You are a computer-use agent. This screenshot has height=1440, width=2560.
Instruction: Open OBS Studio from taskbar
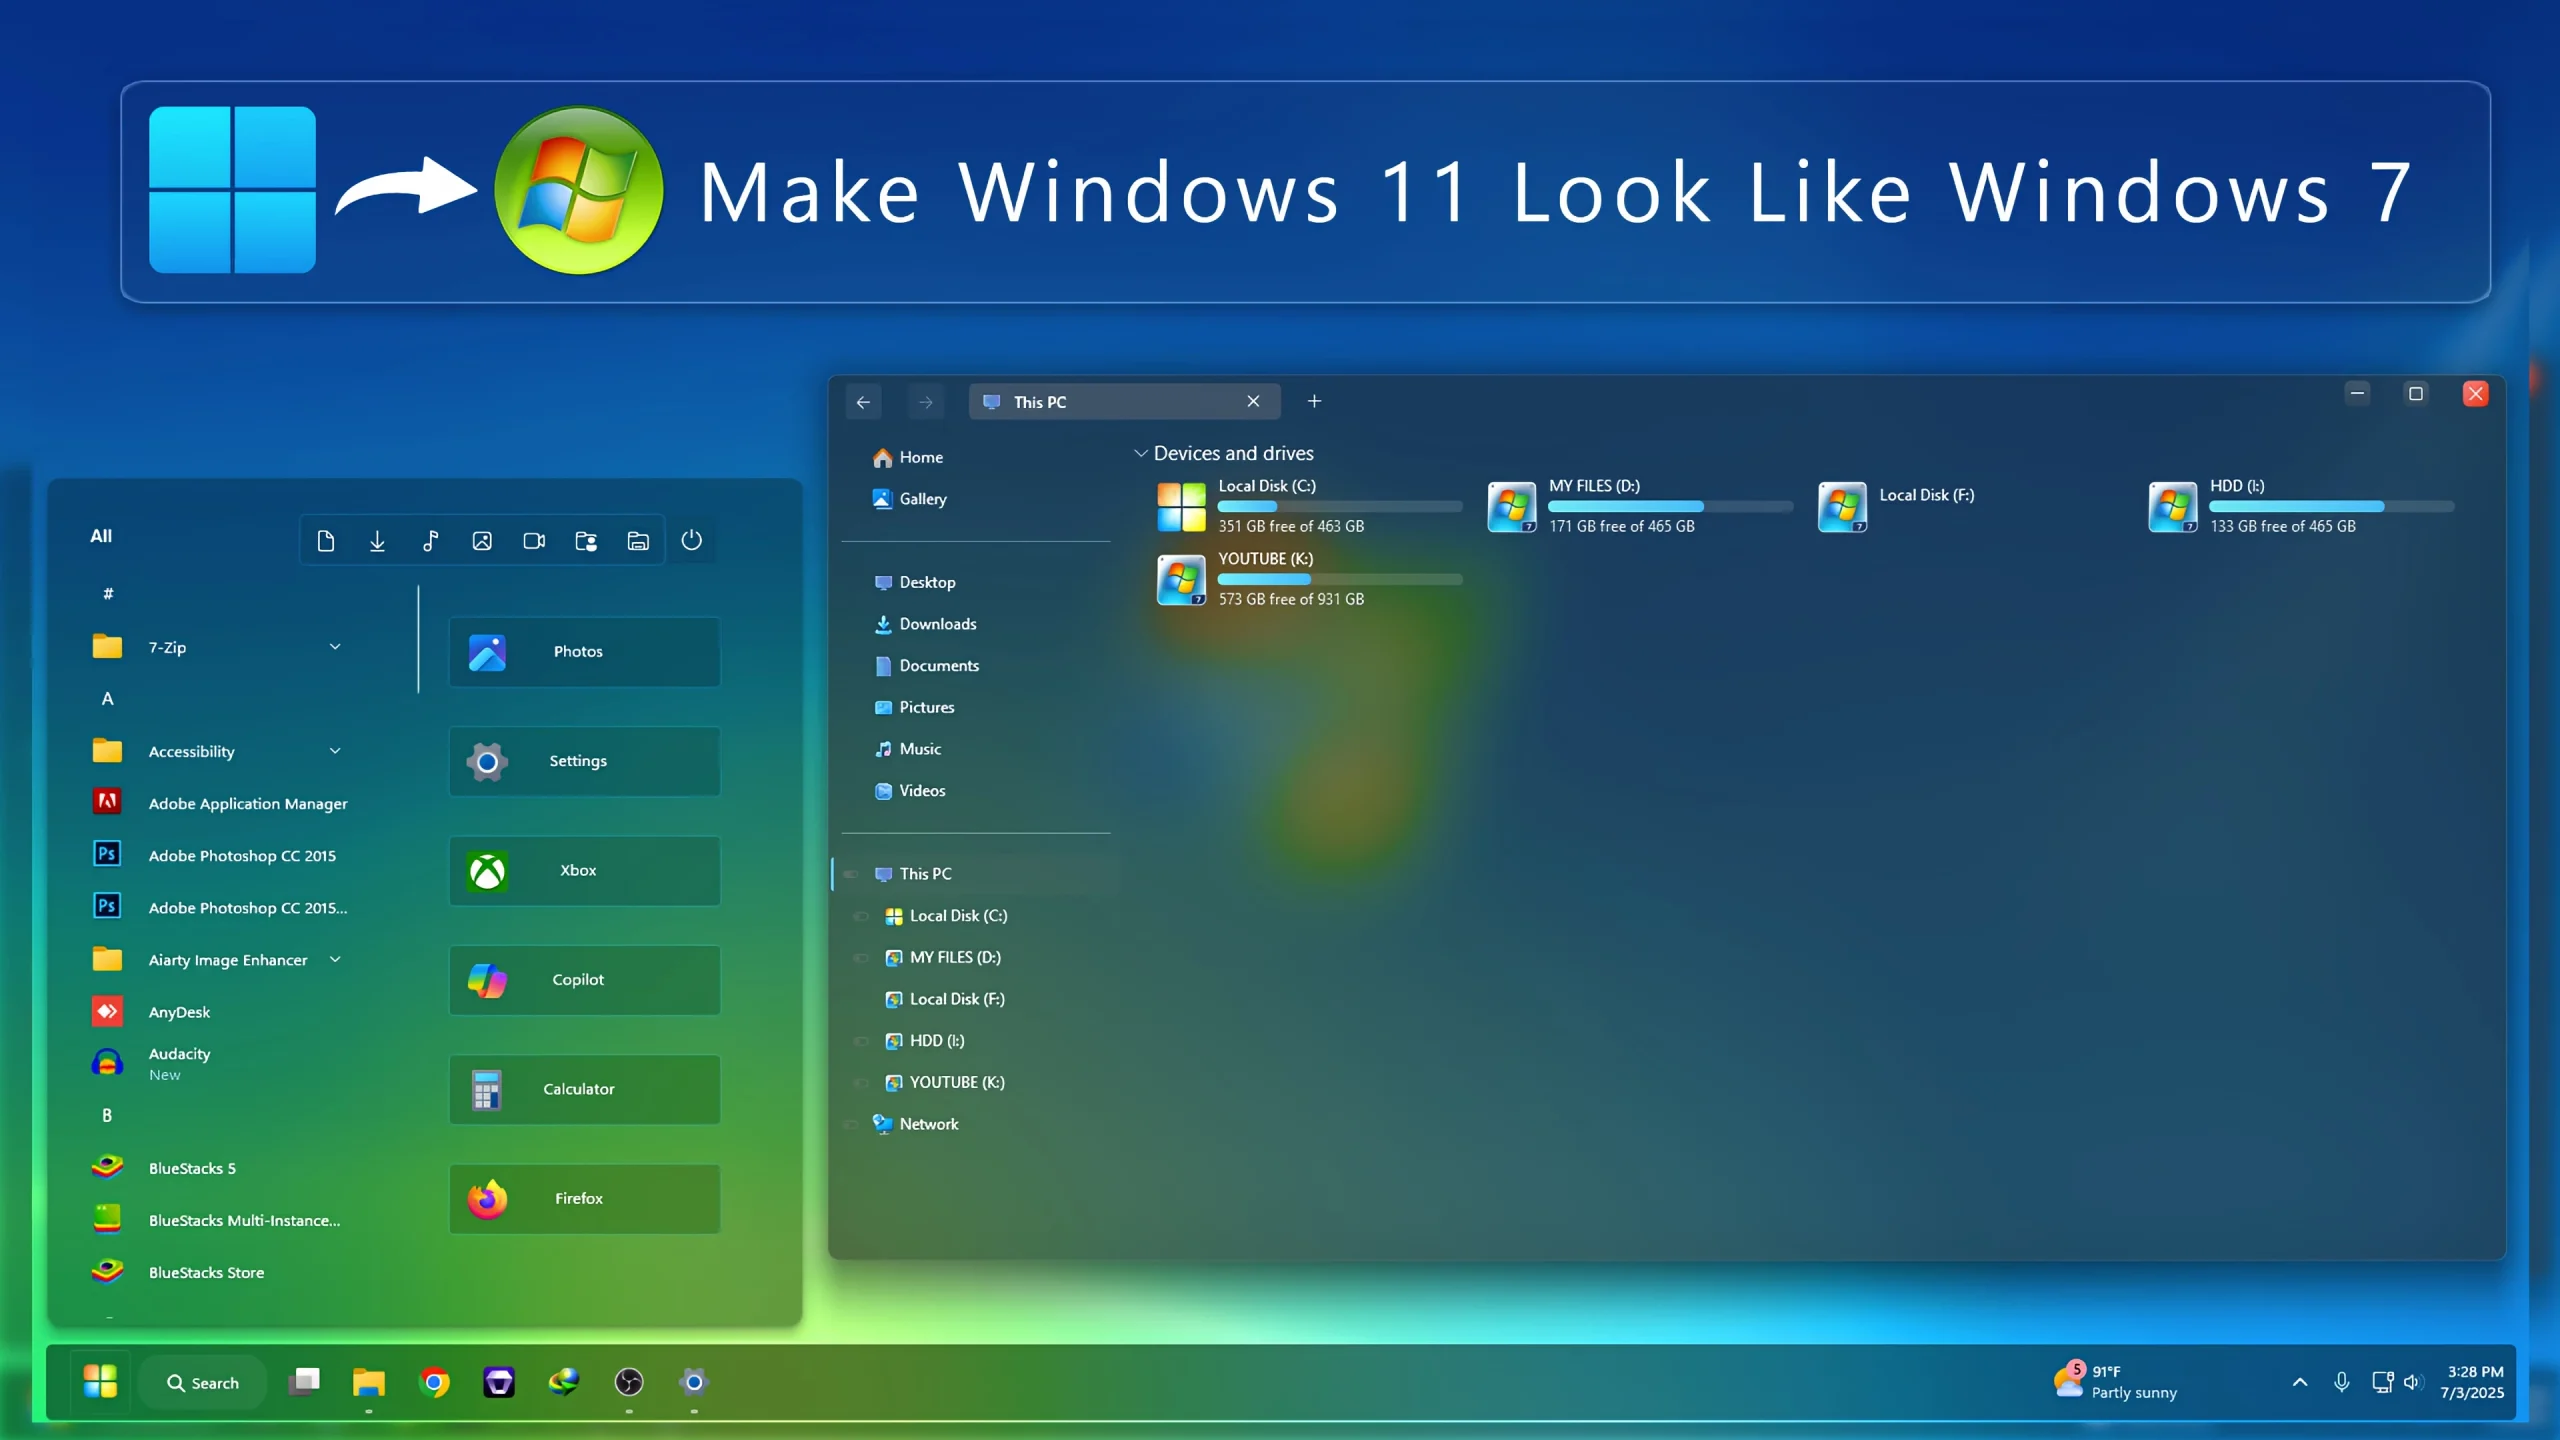629,1382
